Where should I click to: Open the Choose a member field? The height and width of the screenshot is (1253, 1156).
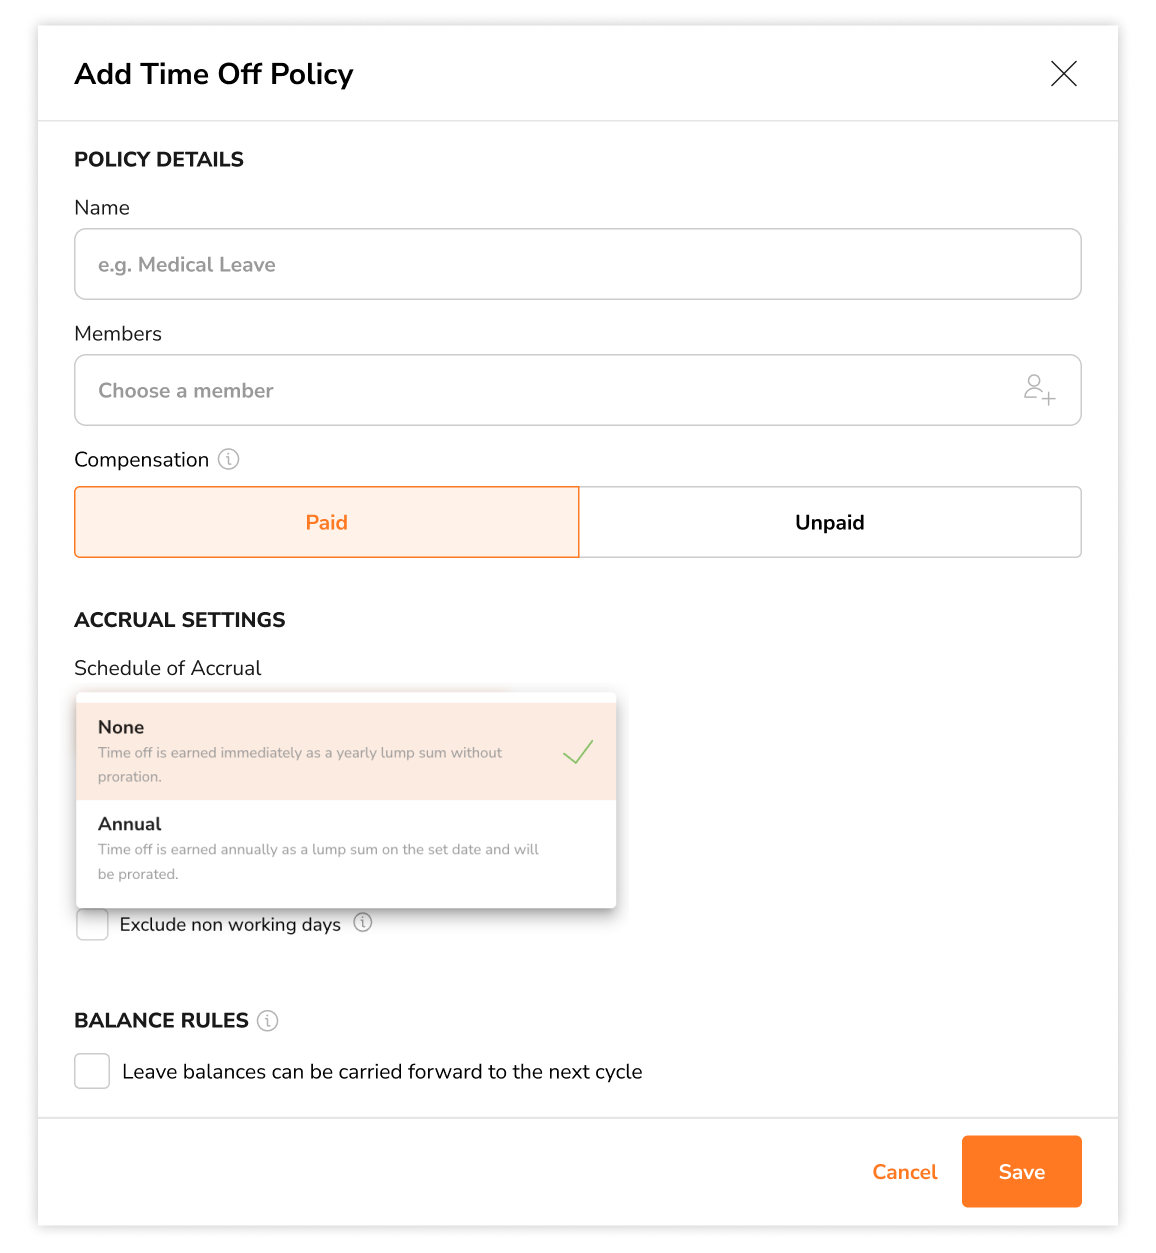pos(540,390)
